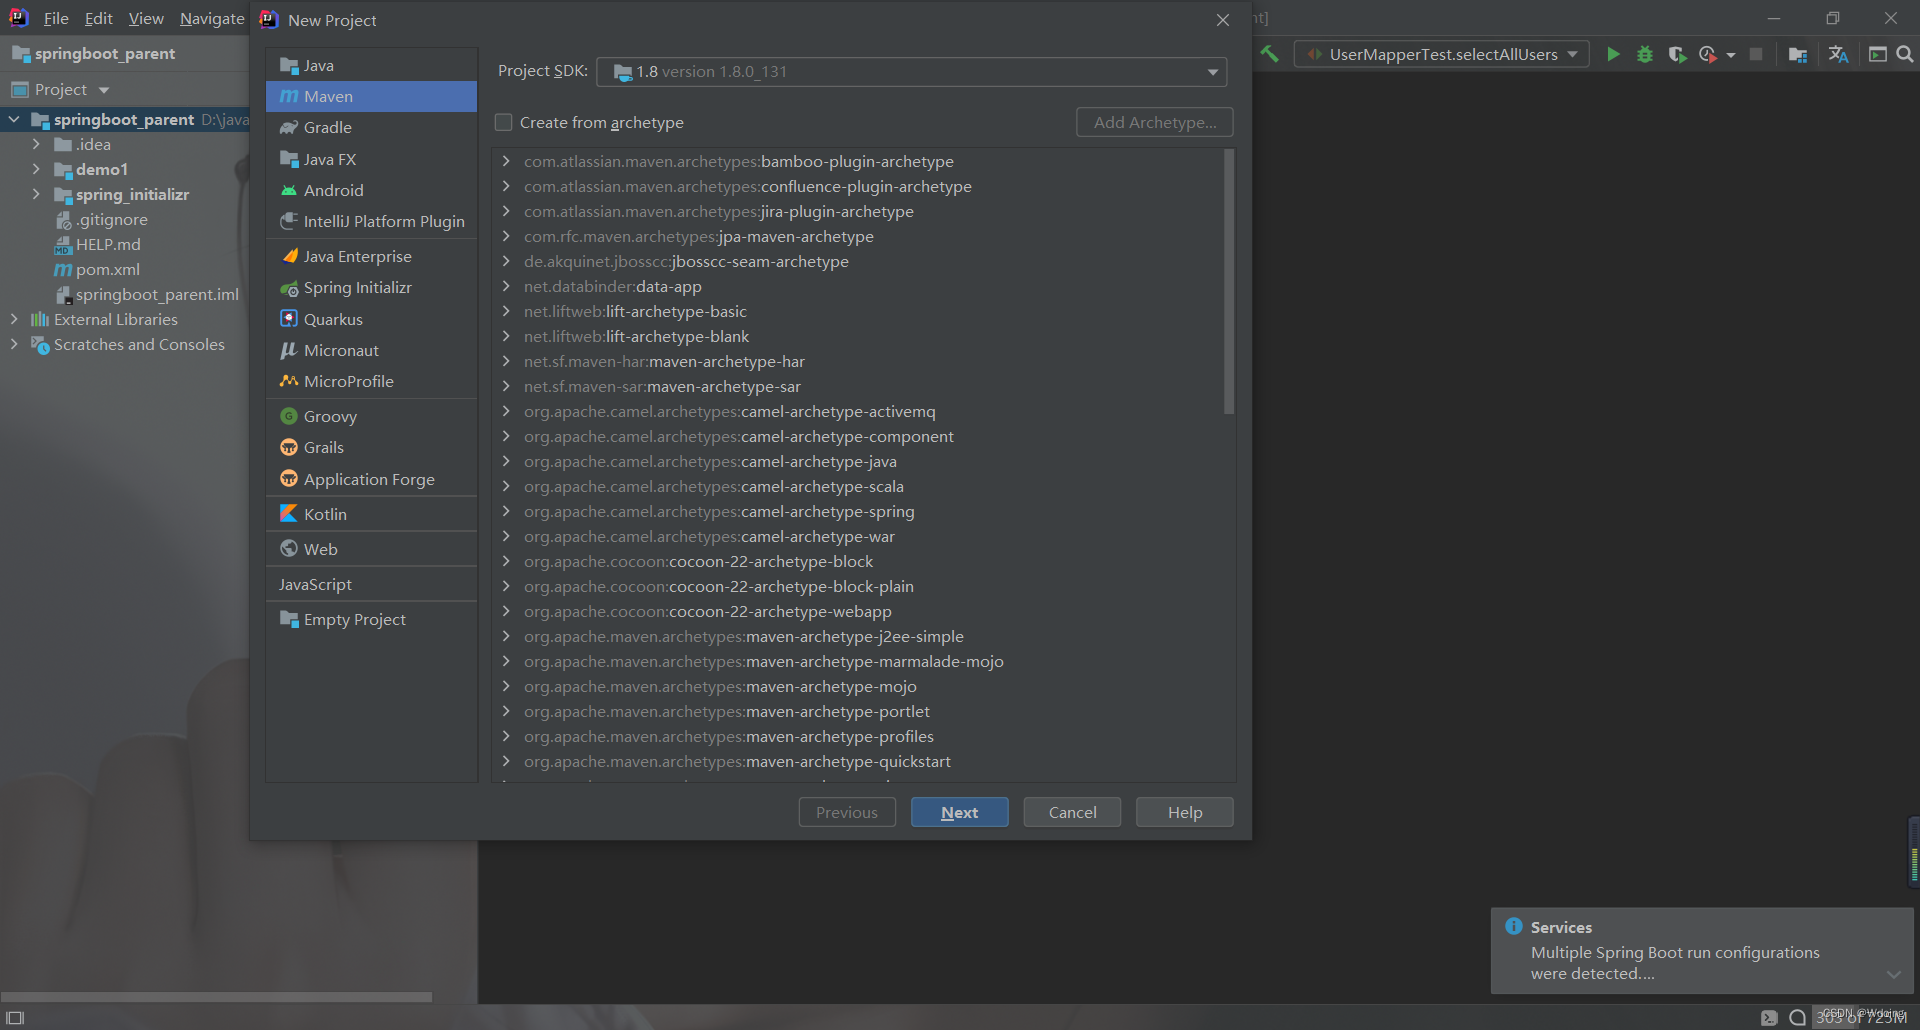
Task: Choose Java FX project type
Action: [x=371, y=159]
